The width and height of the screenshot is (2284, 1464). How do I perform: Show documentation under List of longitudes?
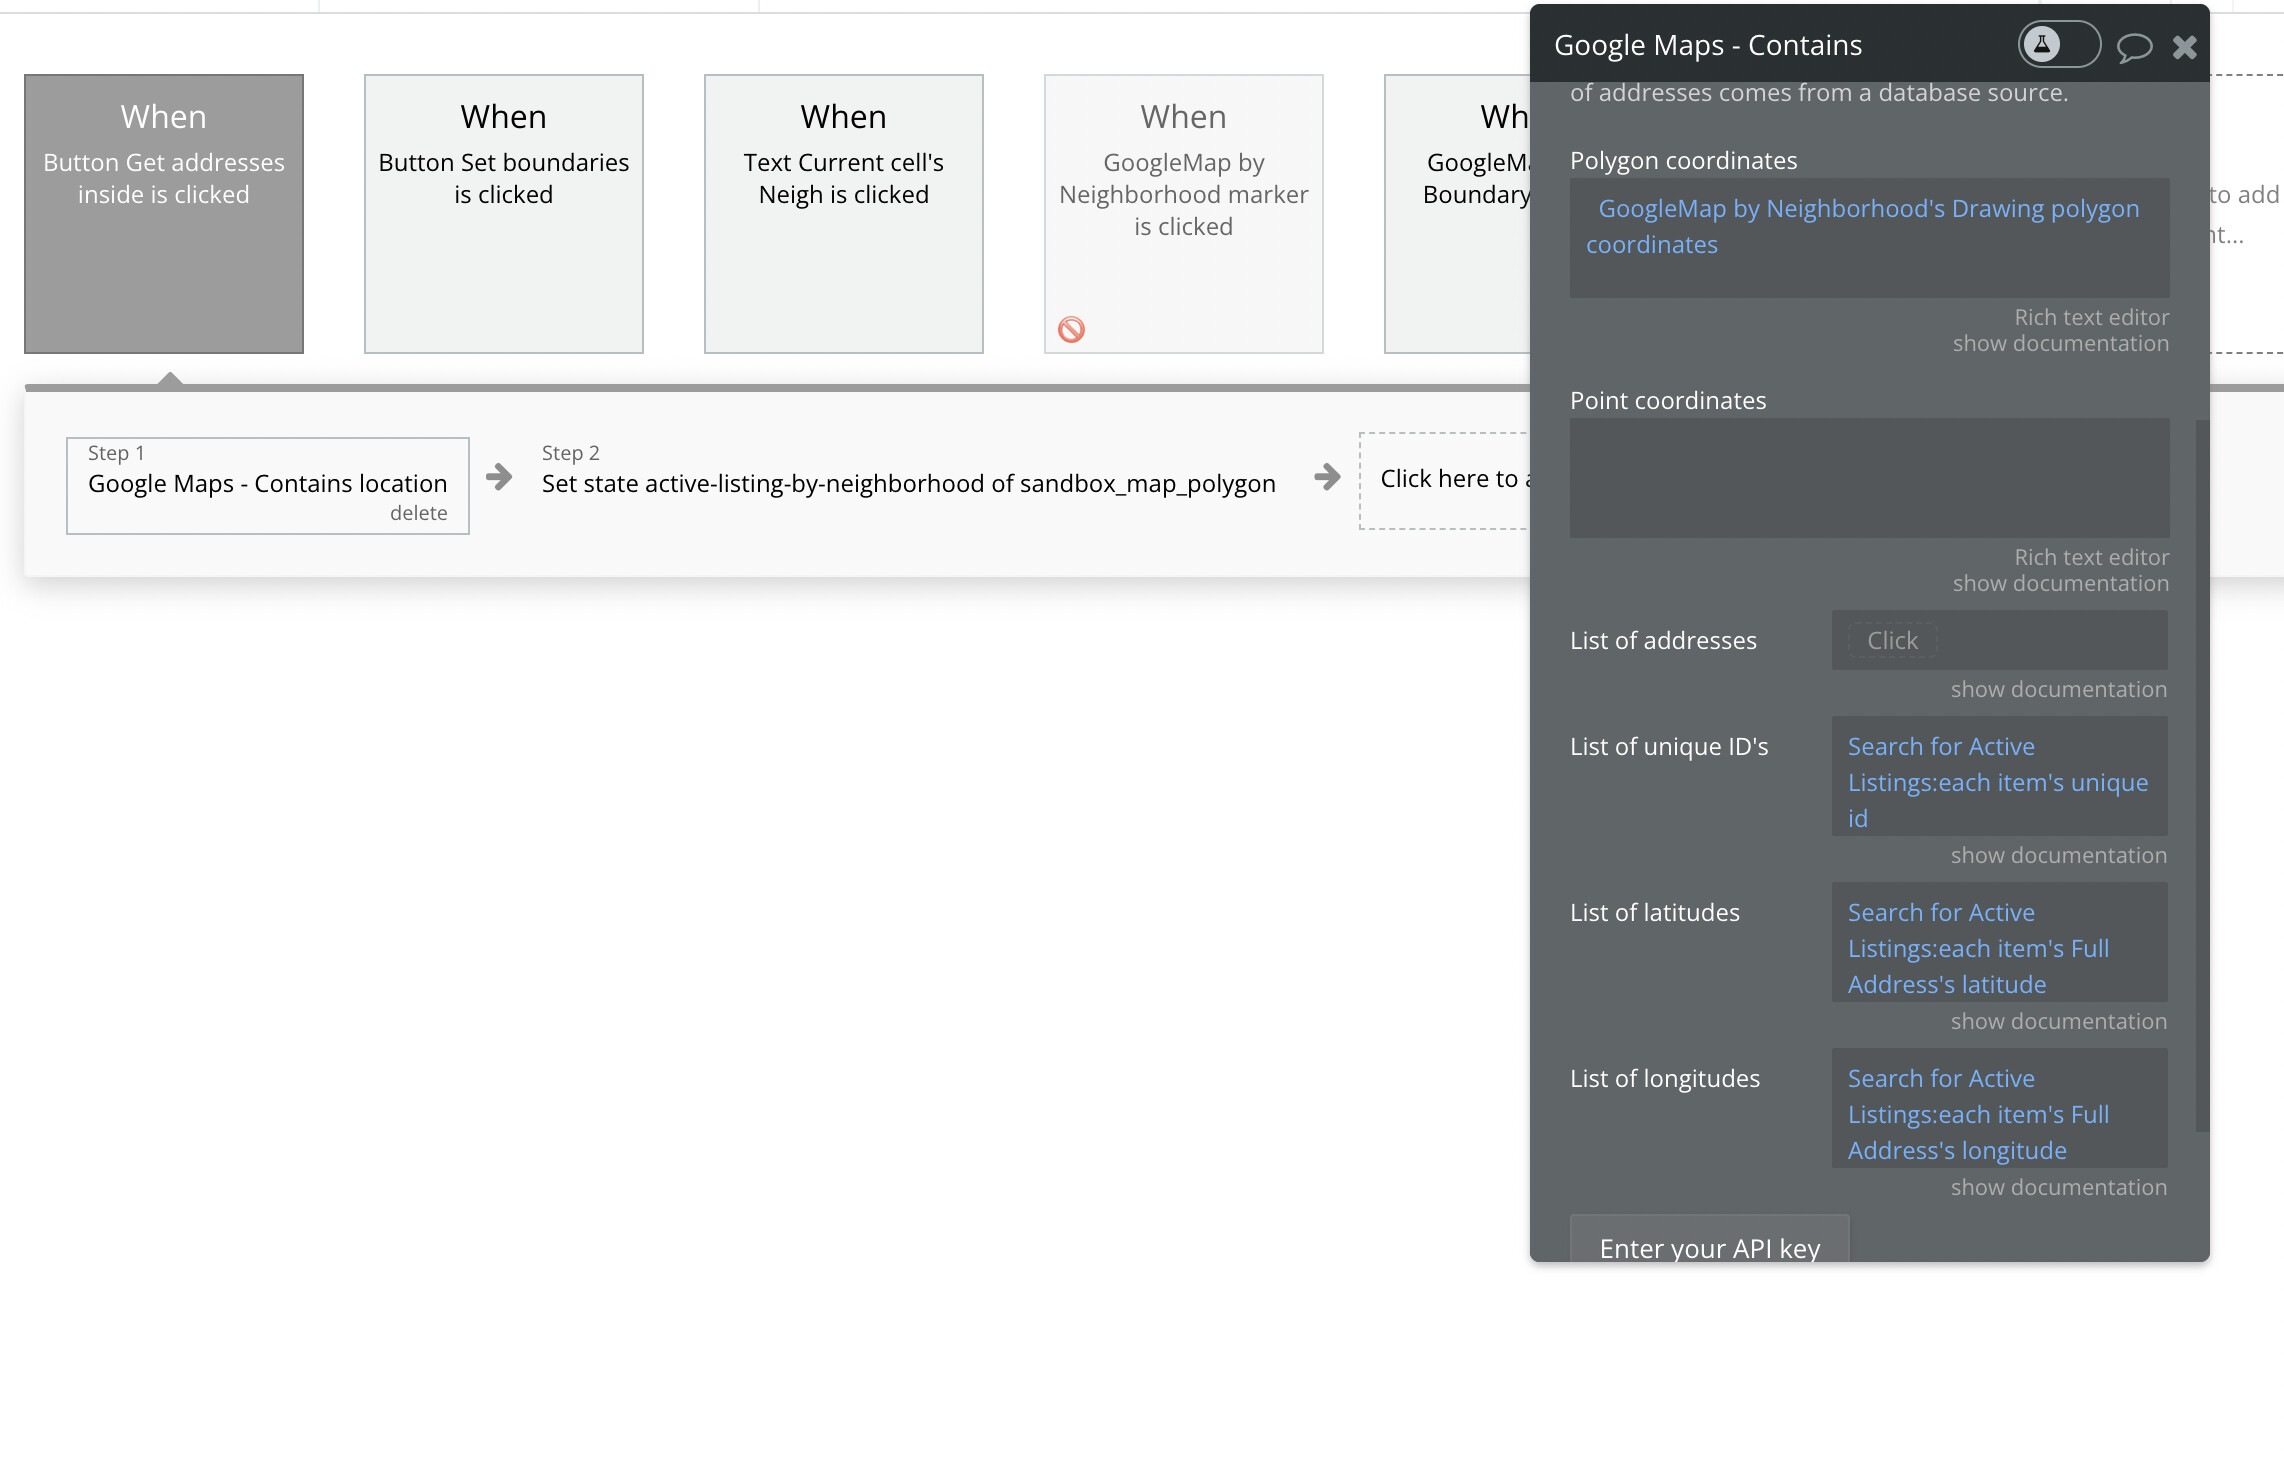(x=2058, y=1187)
